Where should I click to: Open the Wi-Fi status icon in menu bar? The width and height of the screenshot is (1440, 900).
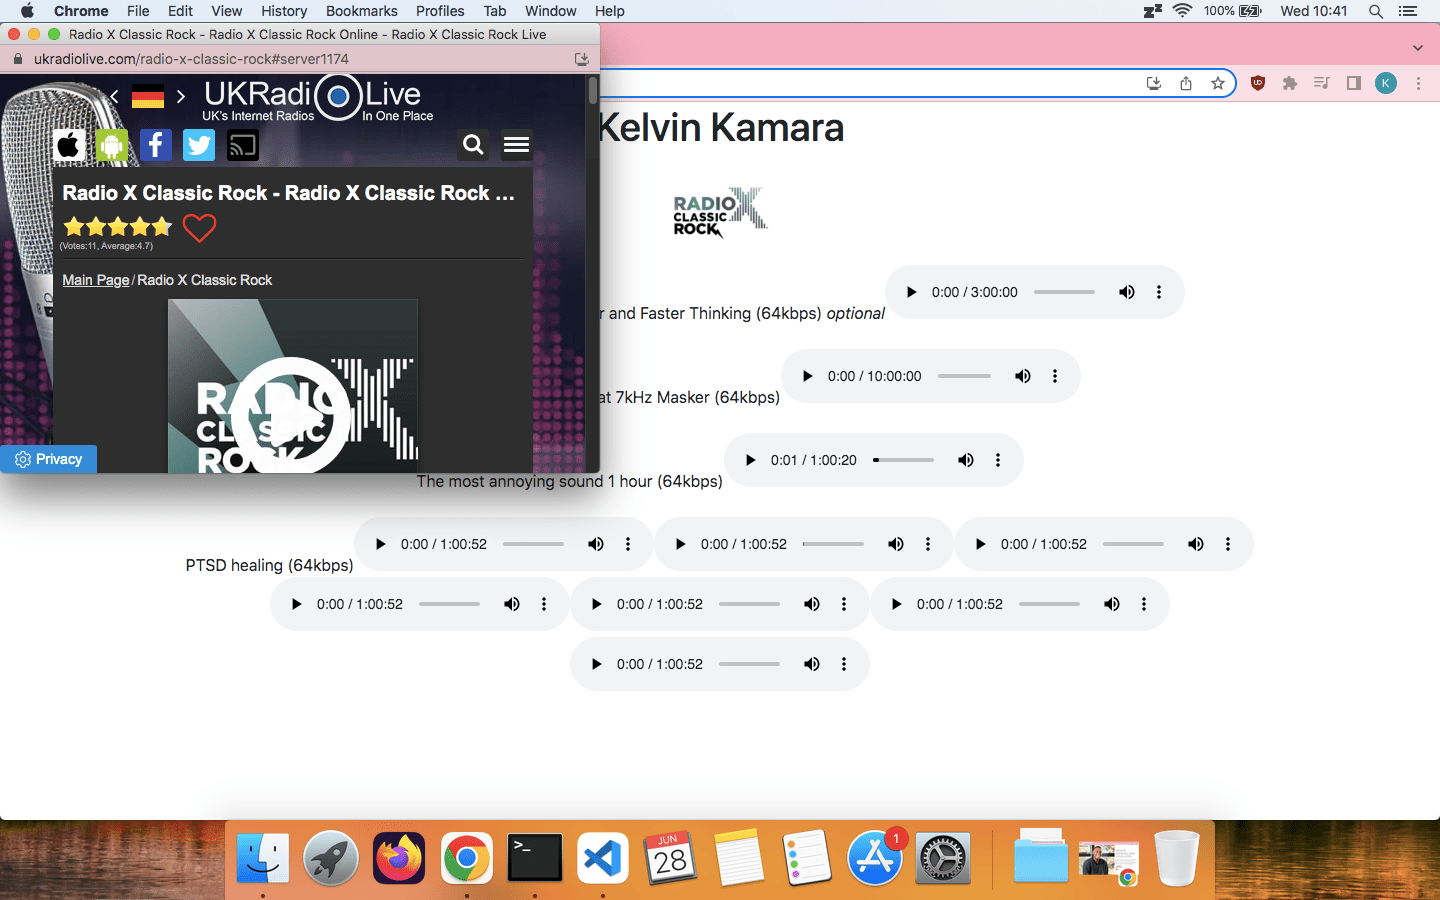1183,11
